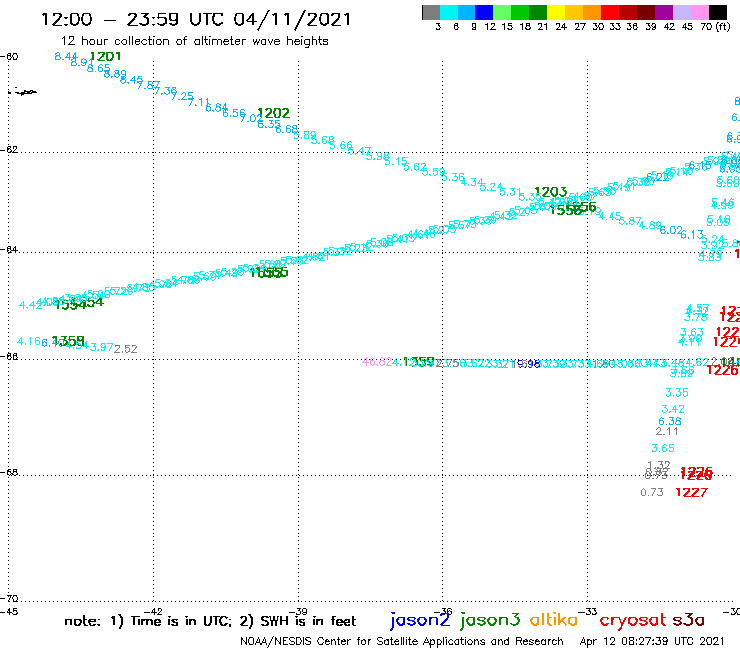
Task: Click the cyan wave height value '4.42'
Action: pos(30,305)
